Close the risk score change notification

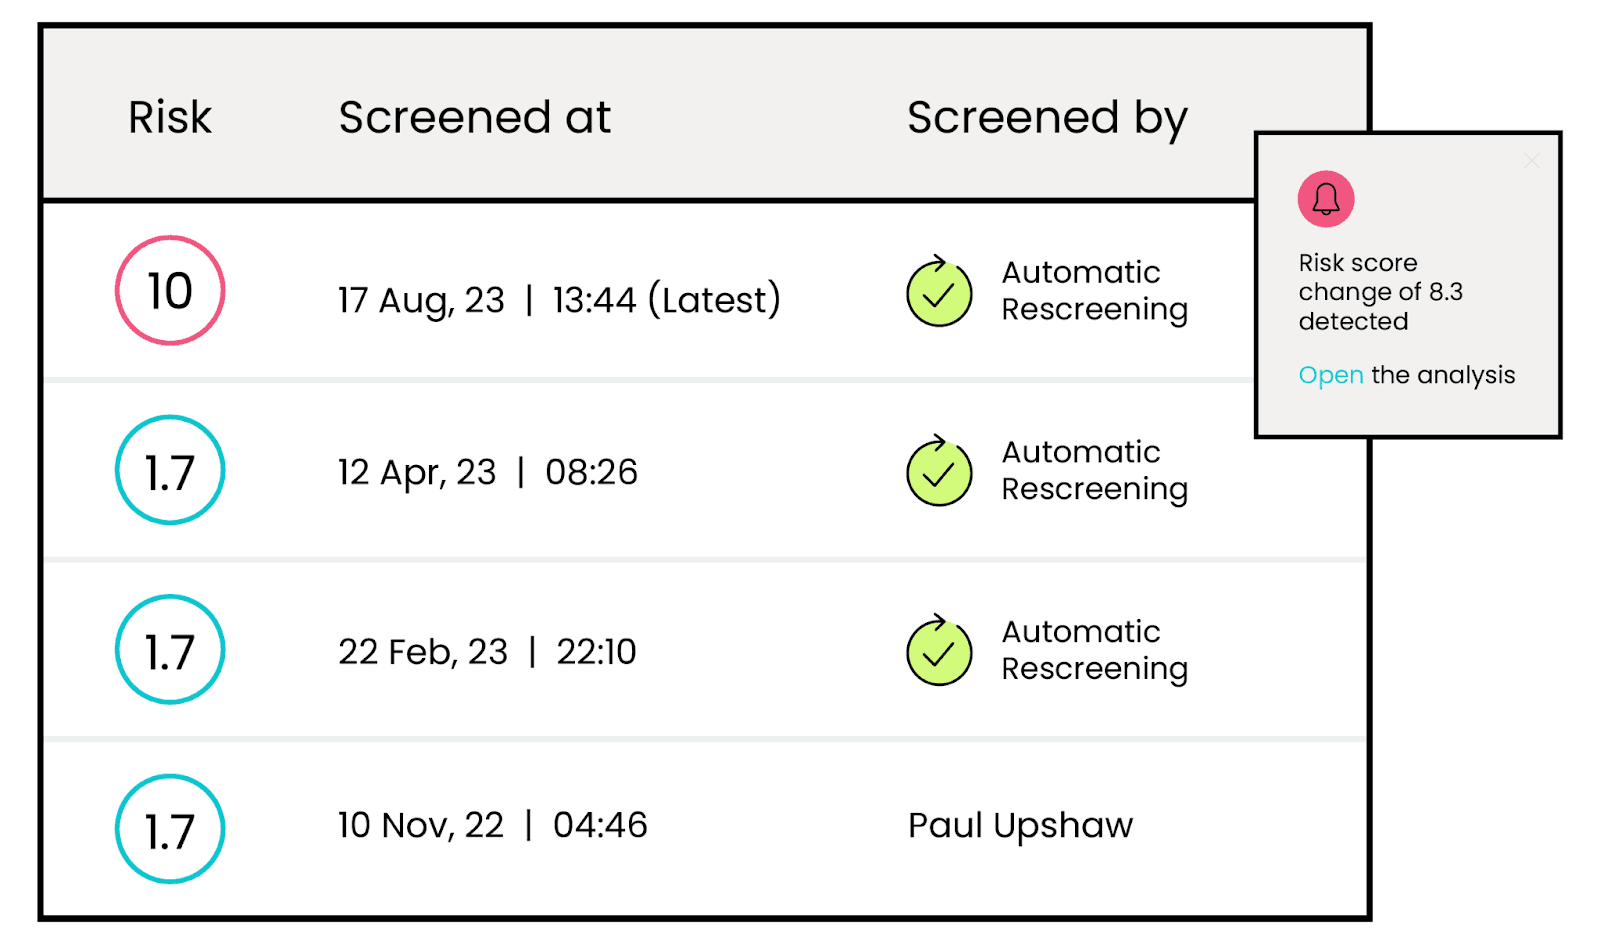[x=1531, y=161]
